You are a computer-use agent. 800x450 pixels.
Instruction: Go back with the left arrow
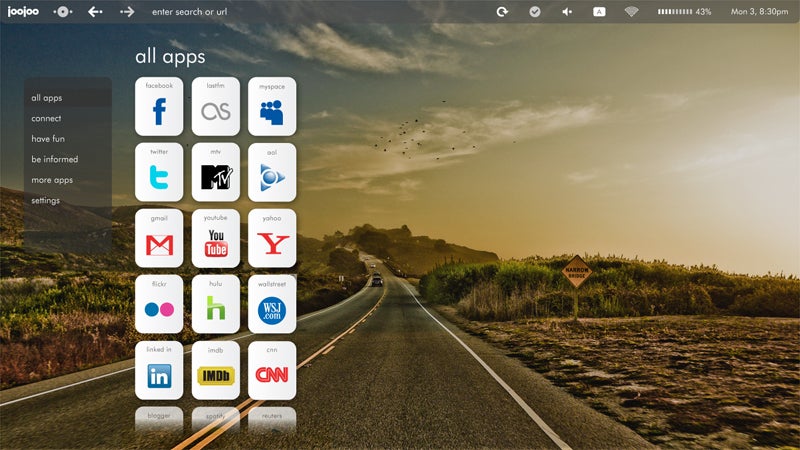click(95, 11)
